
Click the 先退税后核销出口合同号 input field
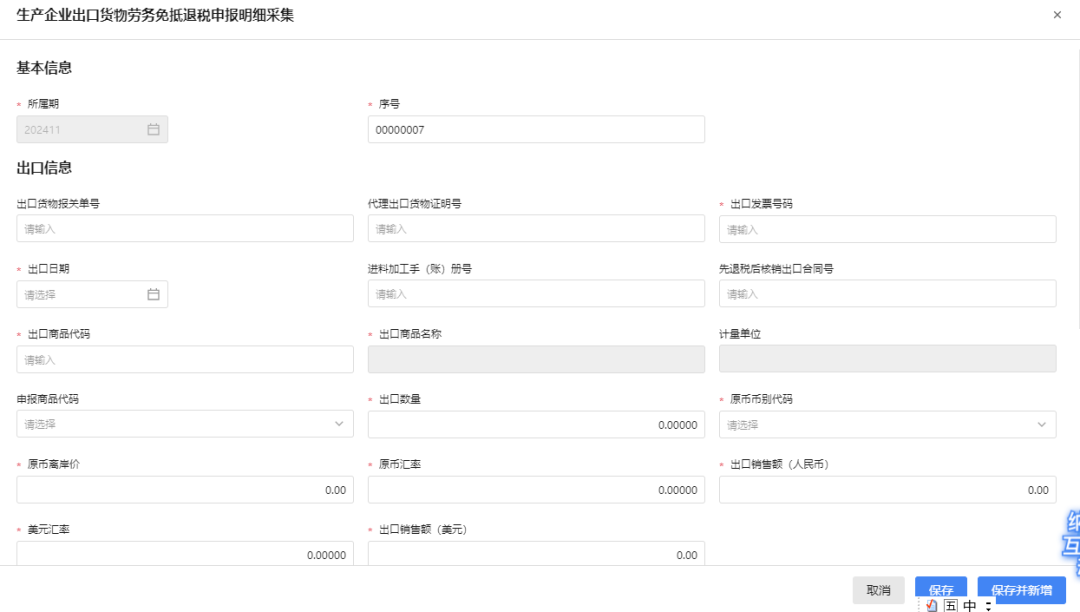click(x=887, y=294)
